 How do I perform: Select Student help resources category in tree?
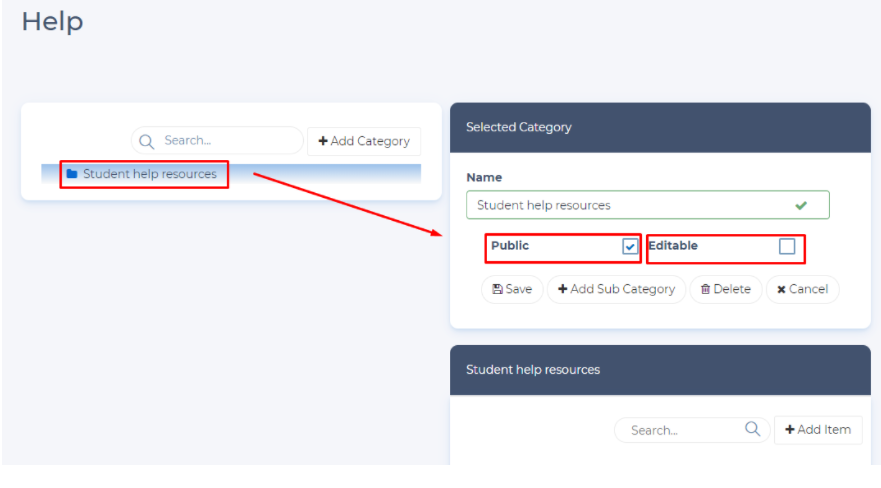[x=150, y=174]
